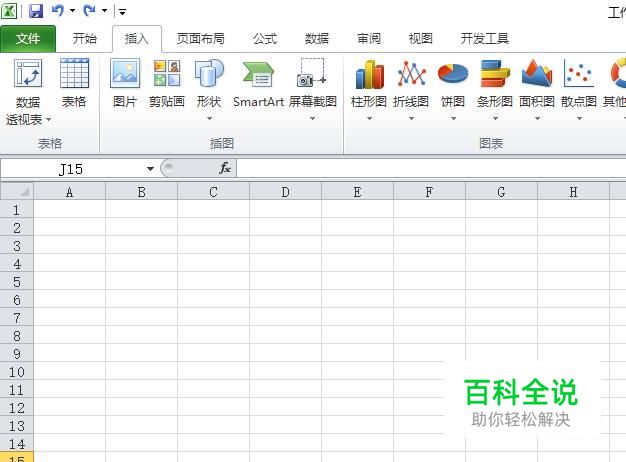Select column H header

(573, 192)
